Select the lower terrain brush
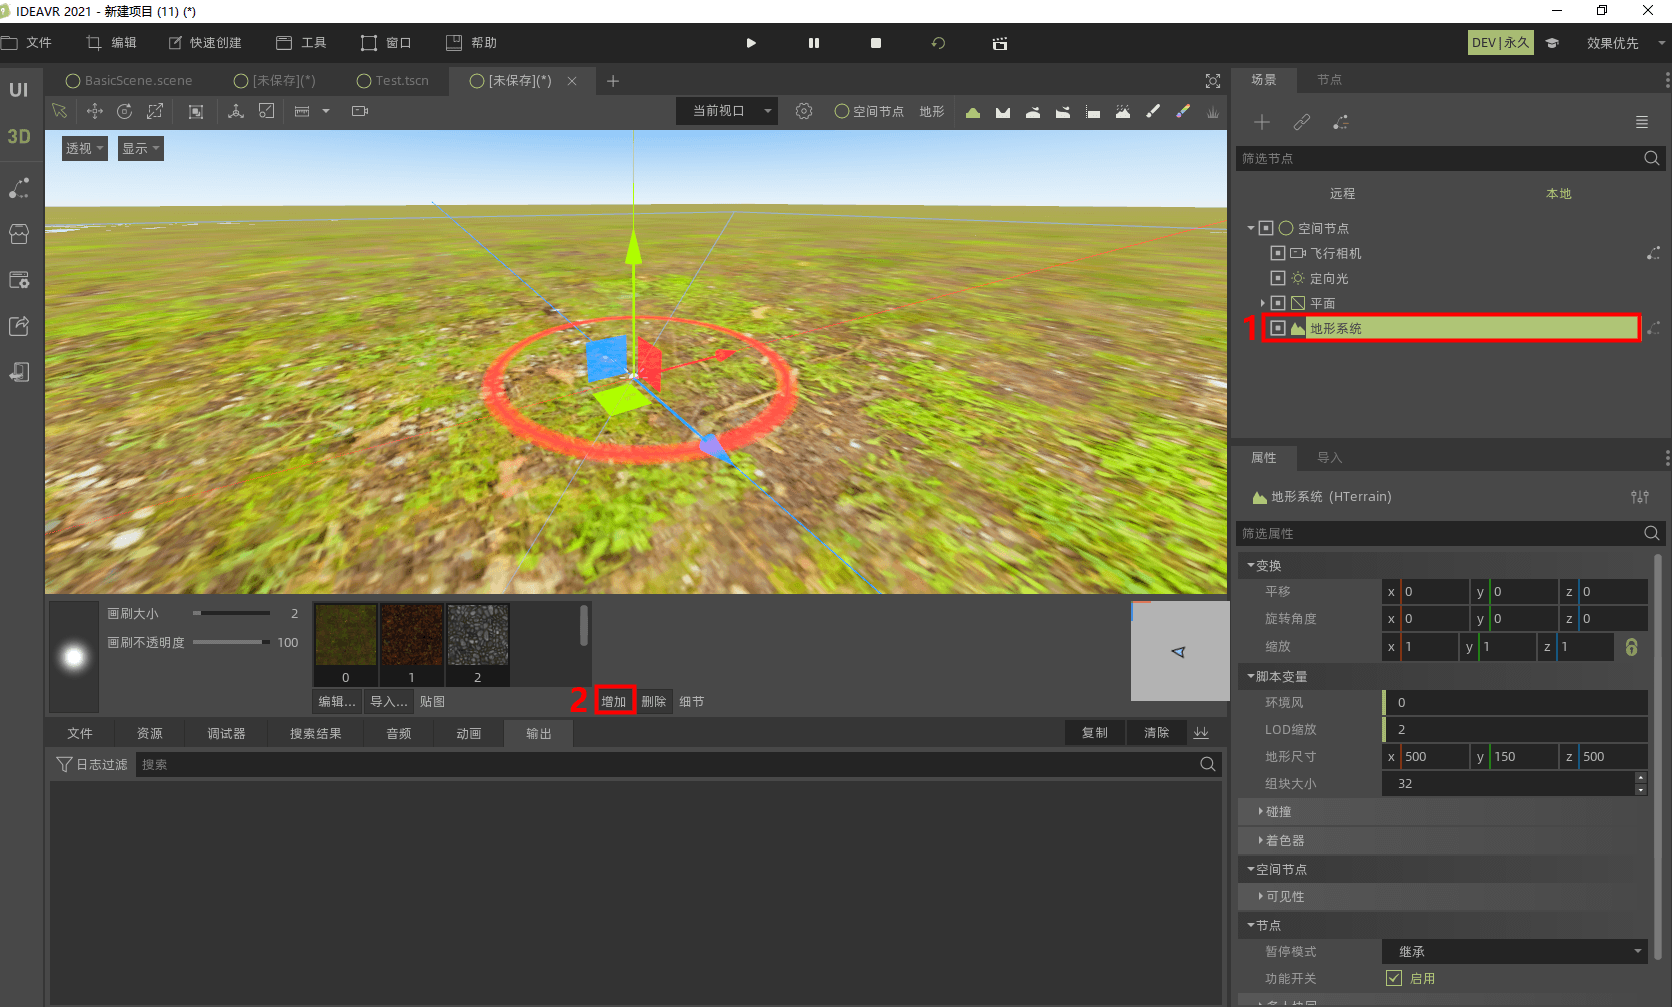This screenshot has height=1007, width=1672. pos(1003,112)
